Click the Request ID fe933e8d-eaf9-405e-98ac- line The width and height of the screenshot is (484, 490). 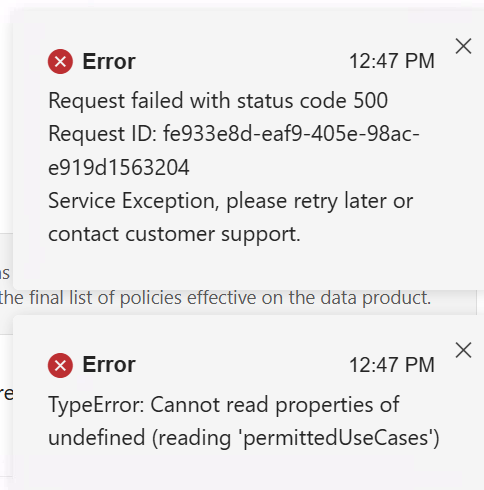coord(234,134)
